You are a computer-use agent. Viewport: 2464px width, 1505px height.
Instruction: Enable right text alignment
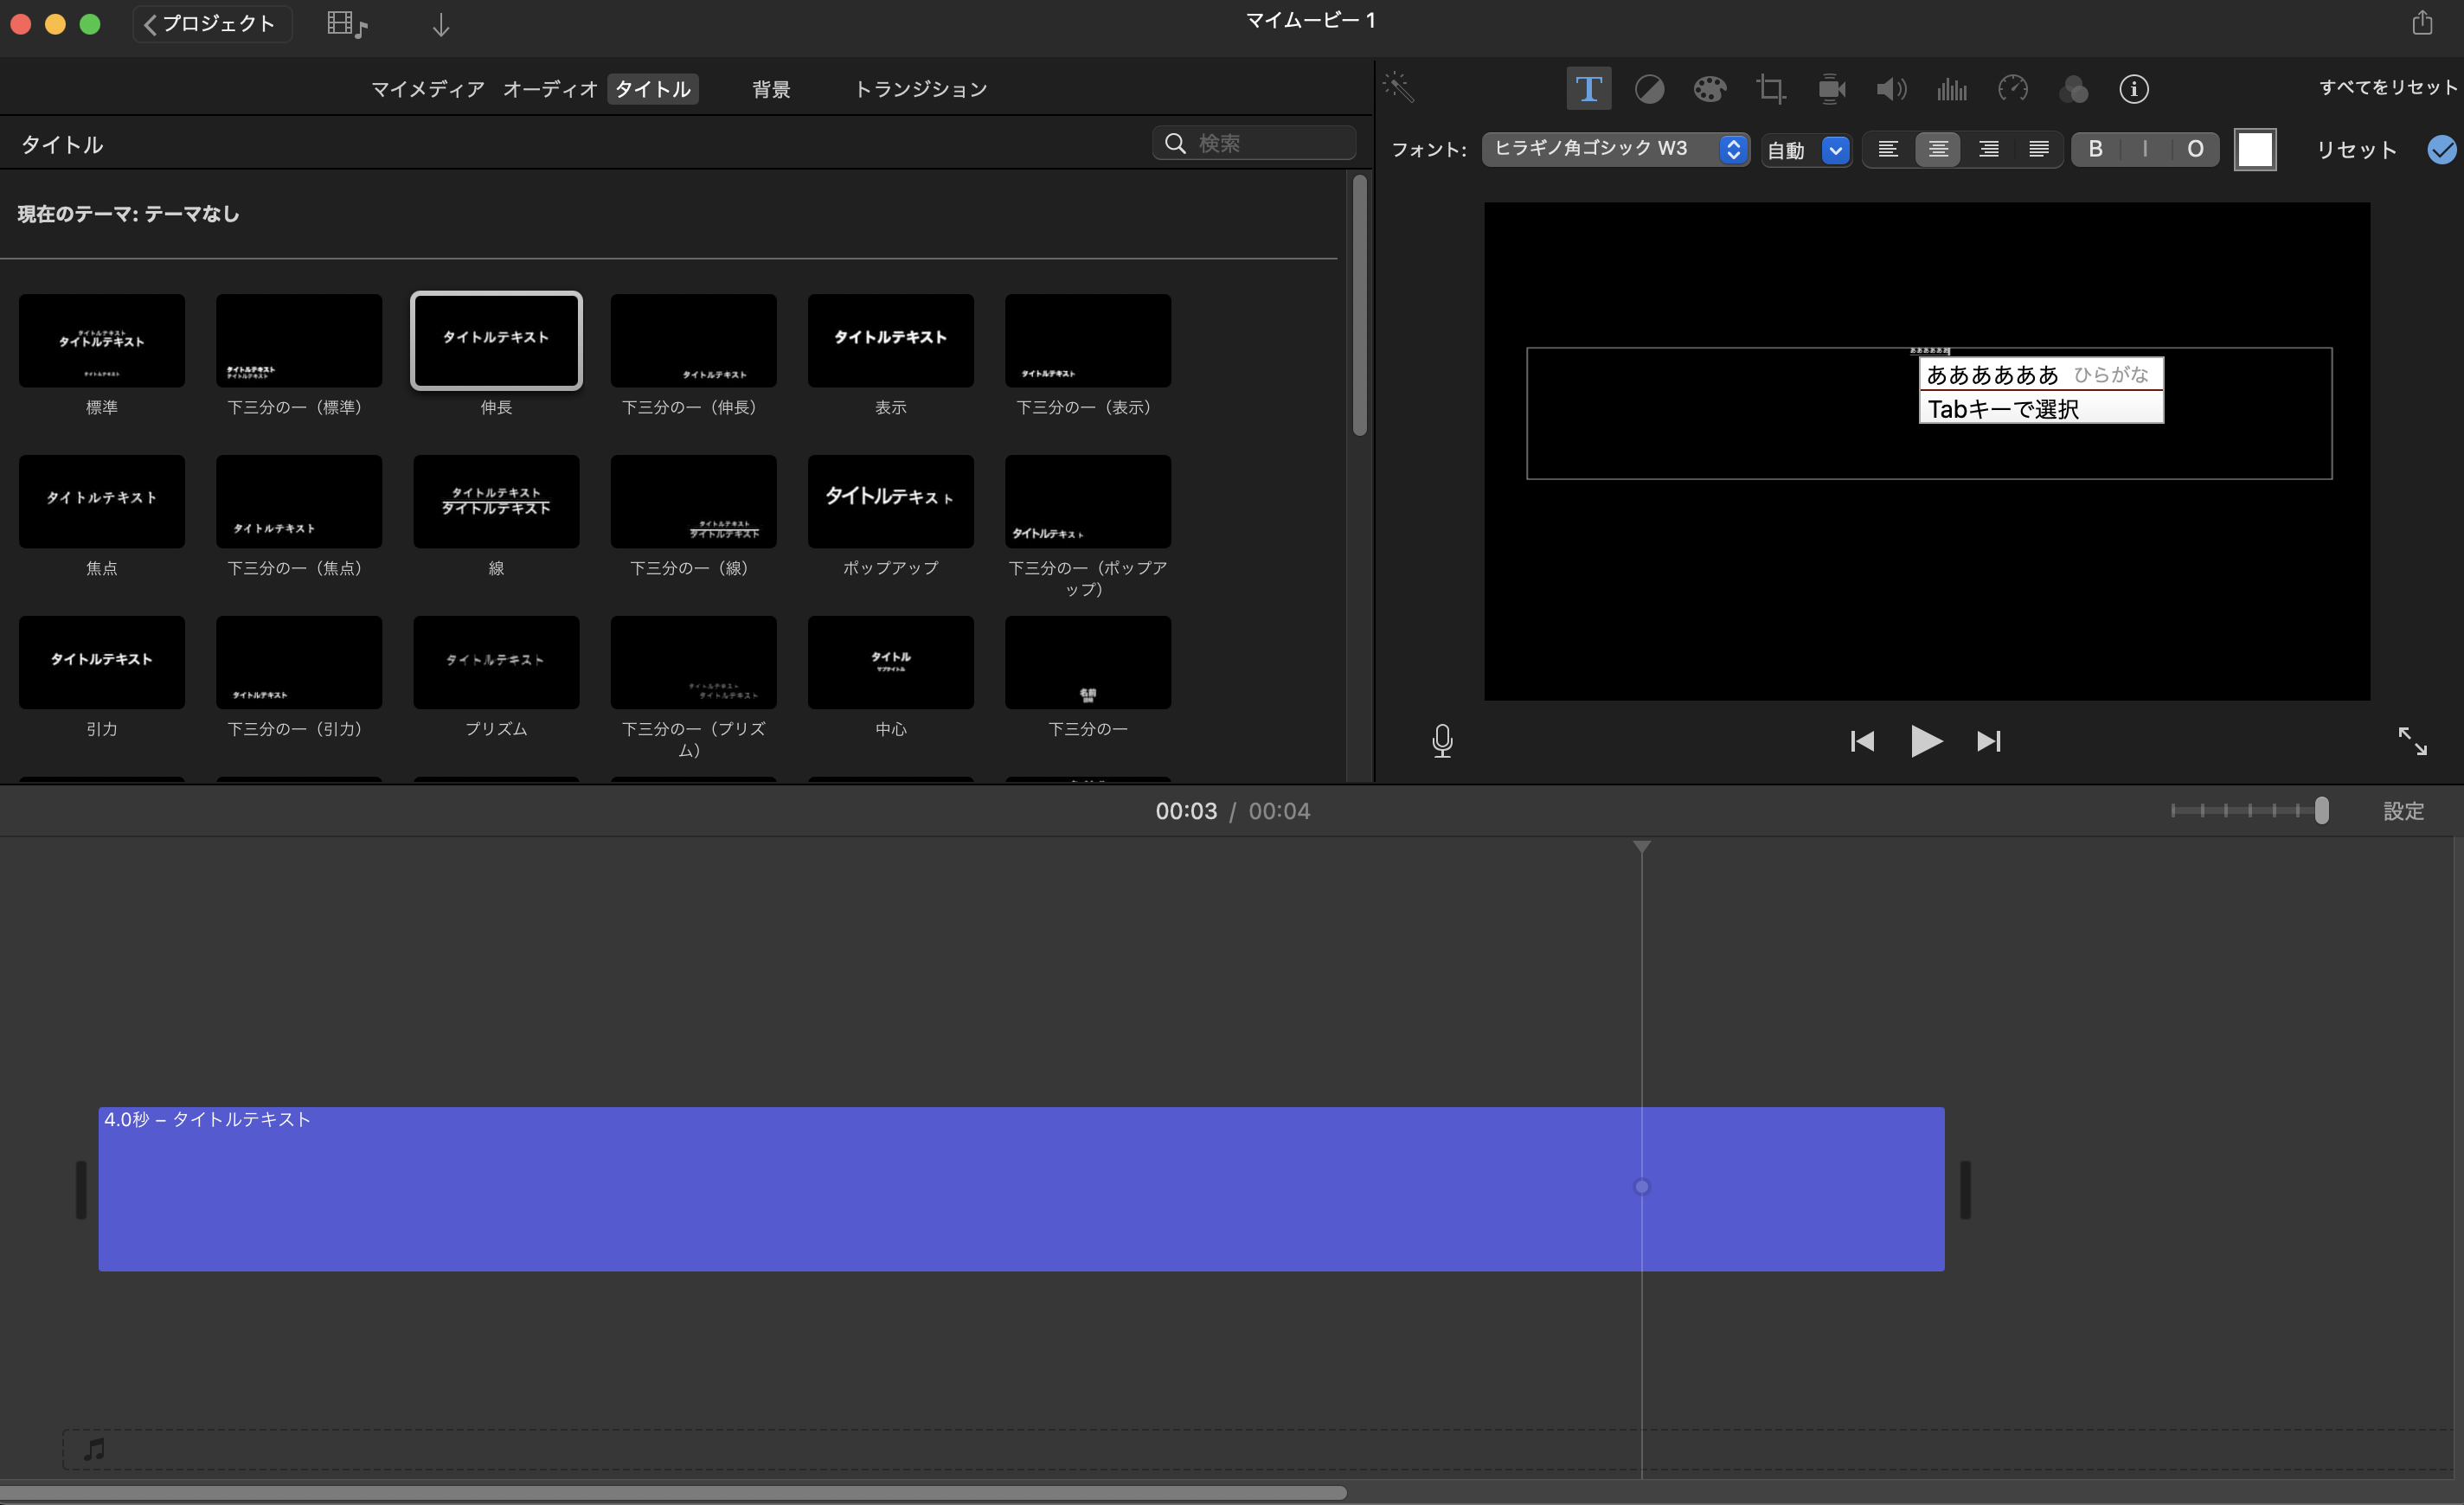1988,149
